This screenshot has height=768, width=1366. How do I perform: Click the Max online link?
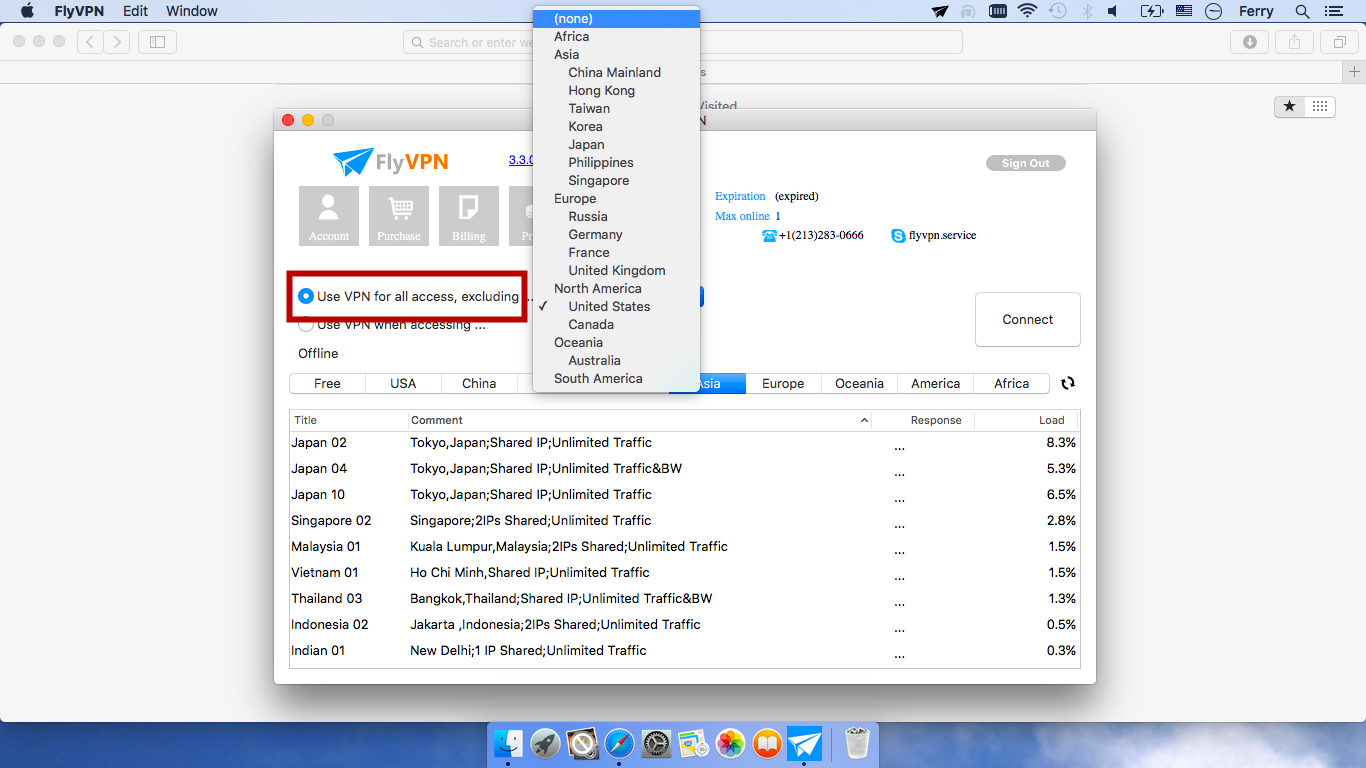click(742, 216)
